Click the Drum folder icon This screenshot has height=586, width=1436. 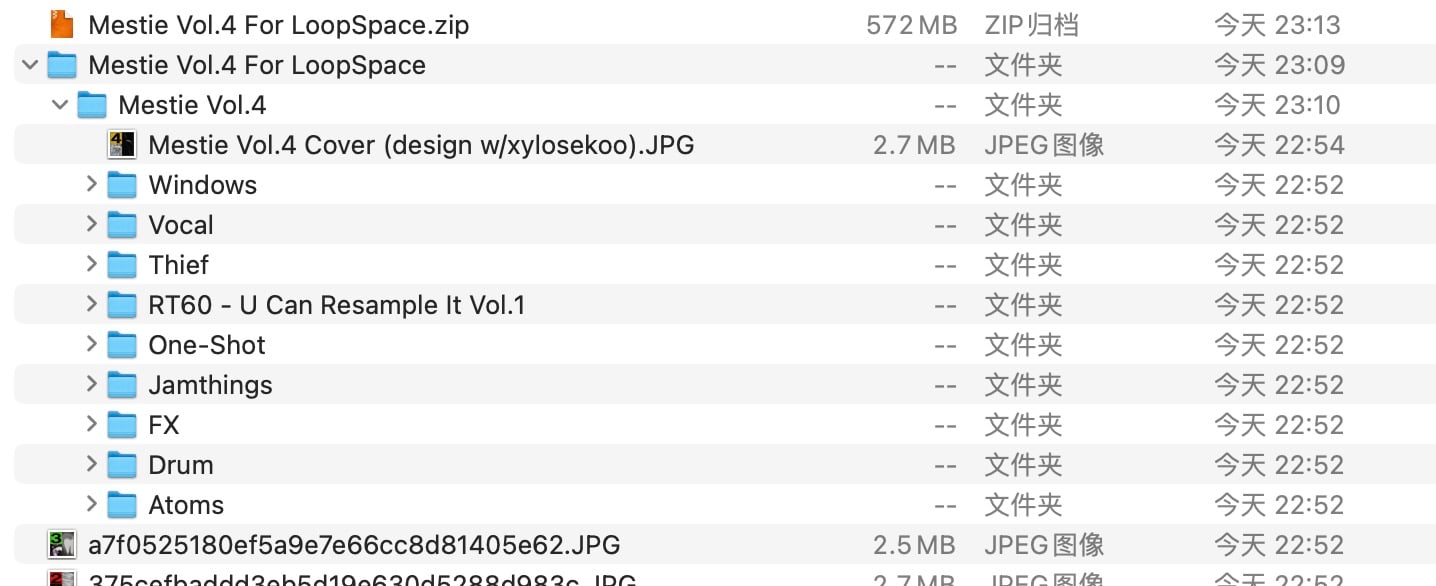click(122, 465)
